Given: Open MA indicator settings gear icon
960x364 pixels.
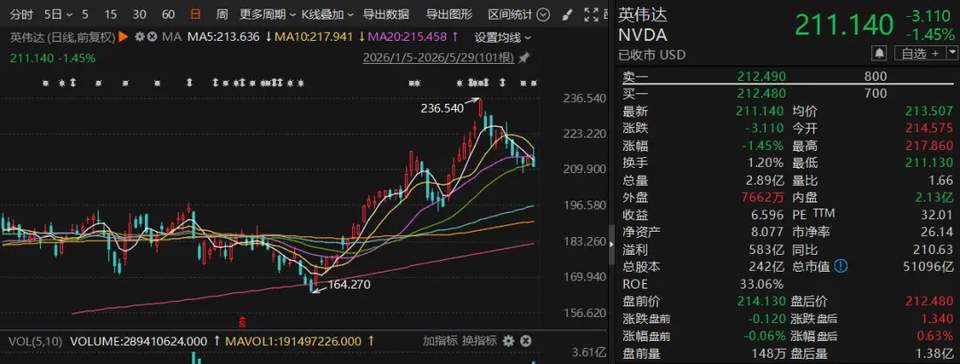Looking at the screenshot, I should pos(140,37).
